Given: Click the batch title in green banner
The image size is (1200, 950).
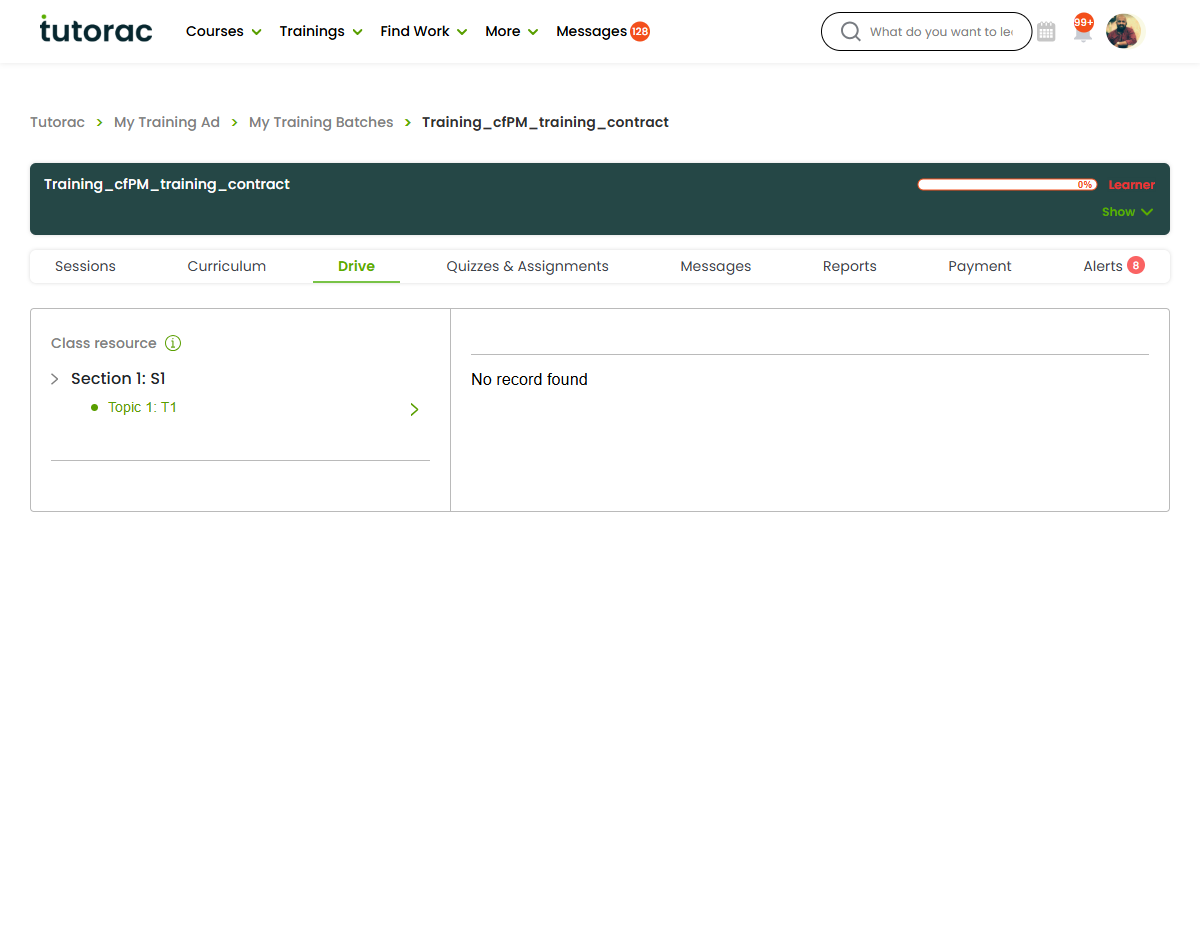Looking at the screenshot, I should [167, 184].
